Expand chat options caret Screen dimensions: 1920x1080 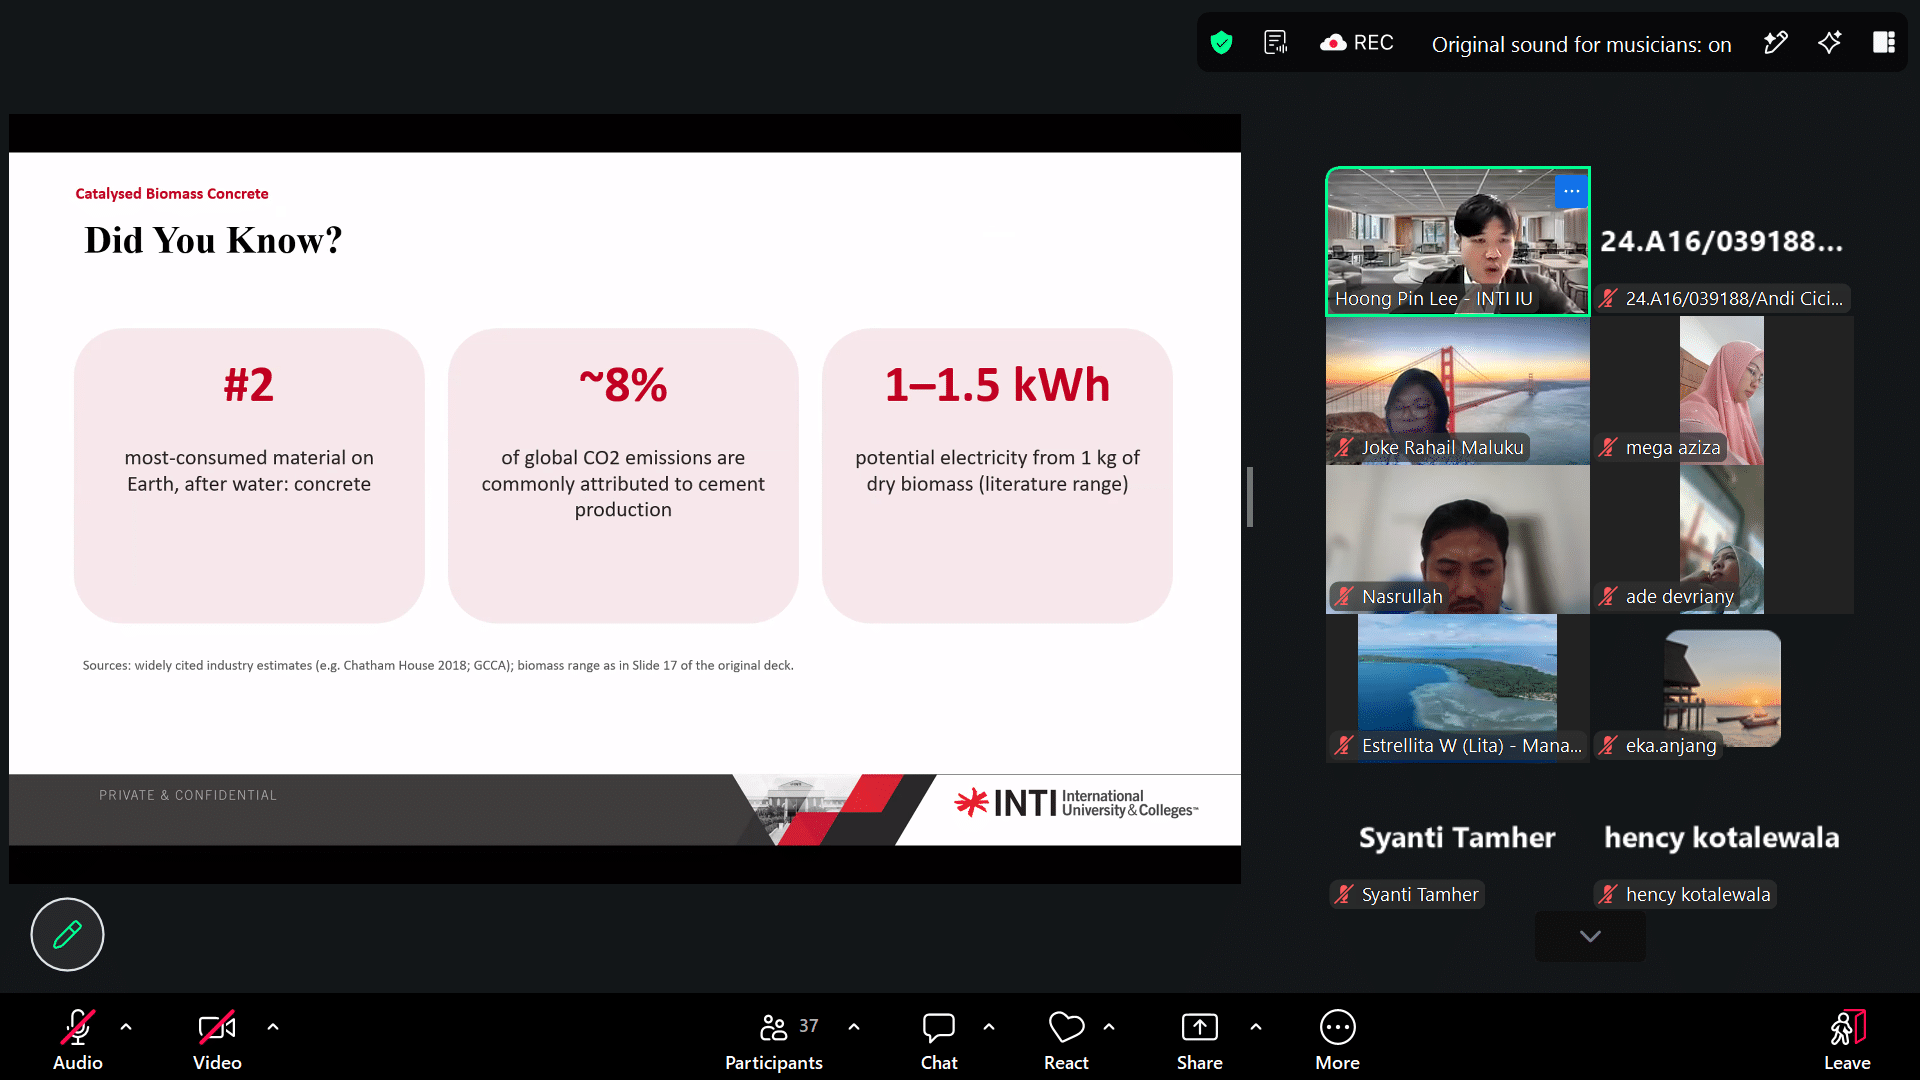click(x=989, y=1027)
